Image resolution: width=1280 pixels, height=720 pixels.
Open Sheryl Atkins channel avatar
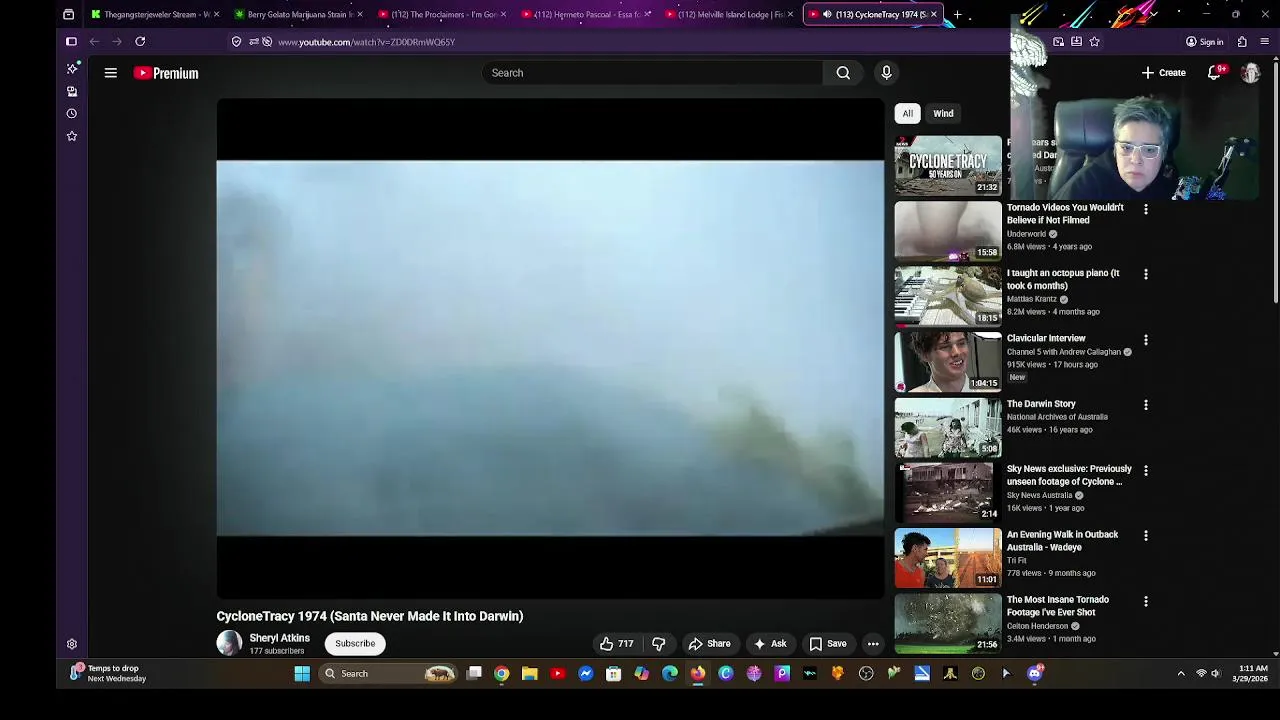coord(229,643)
